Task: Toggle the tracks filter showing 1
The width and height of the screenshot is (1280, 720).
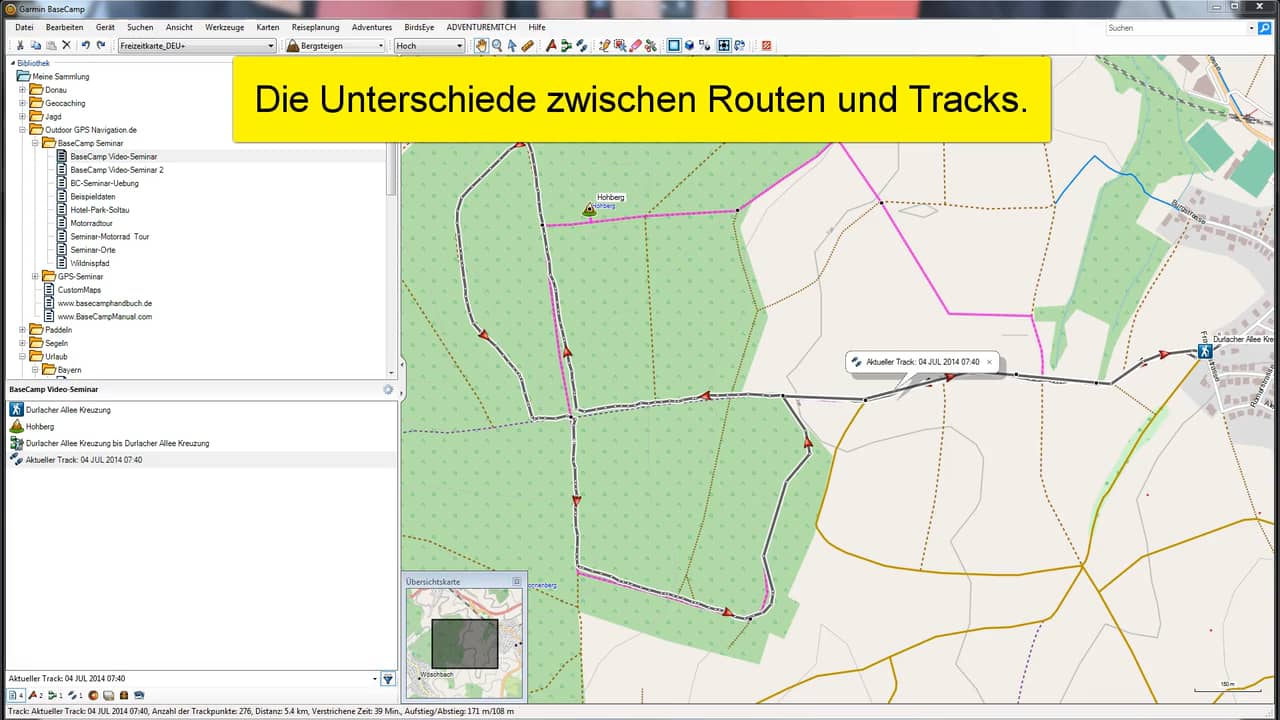Action: (75, 695)
